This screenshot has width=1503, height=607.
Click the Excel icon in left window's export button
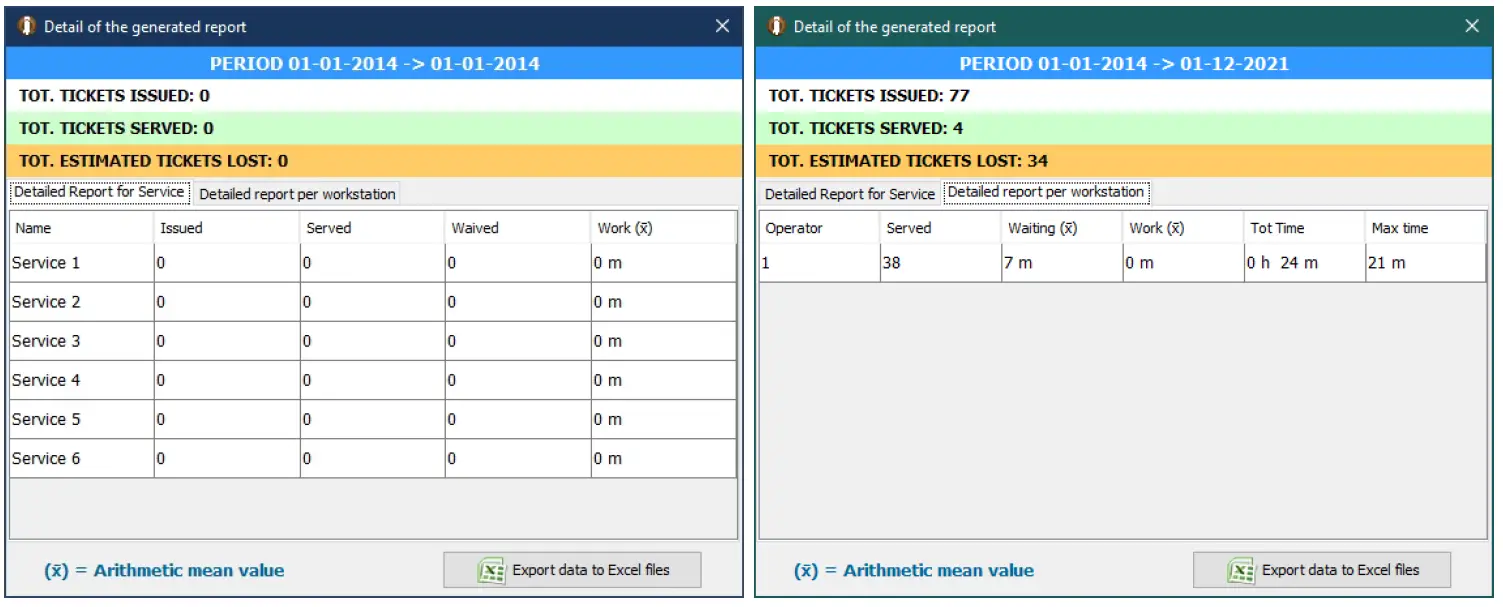click(x=491, y=570)
